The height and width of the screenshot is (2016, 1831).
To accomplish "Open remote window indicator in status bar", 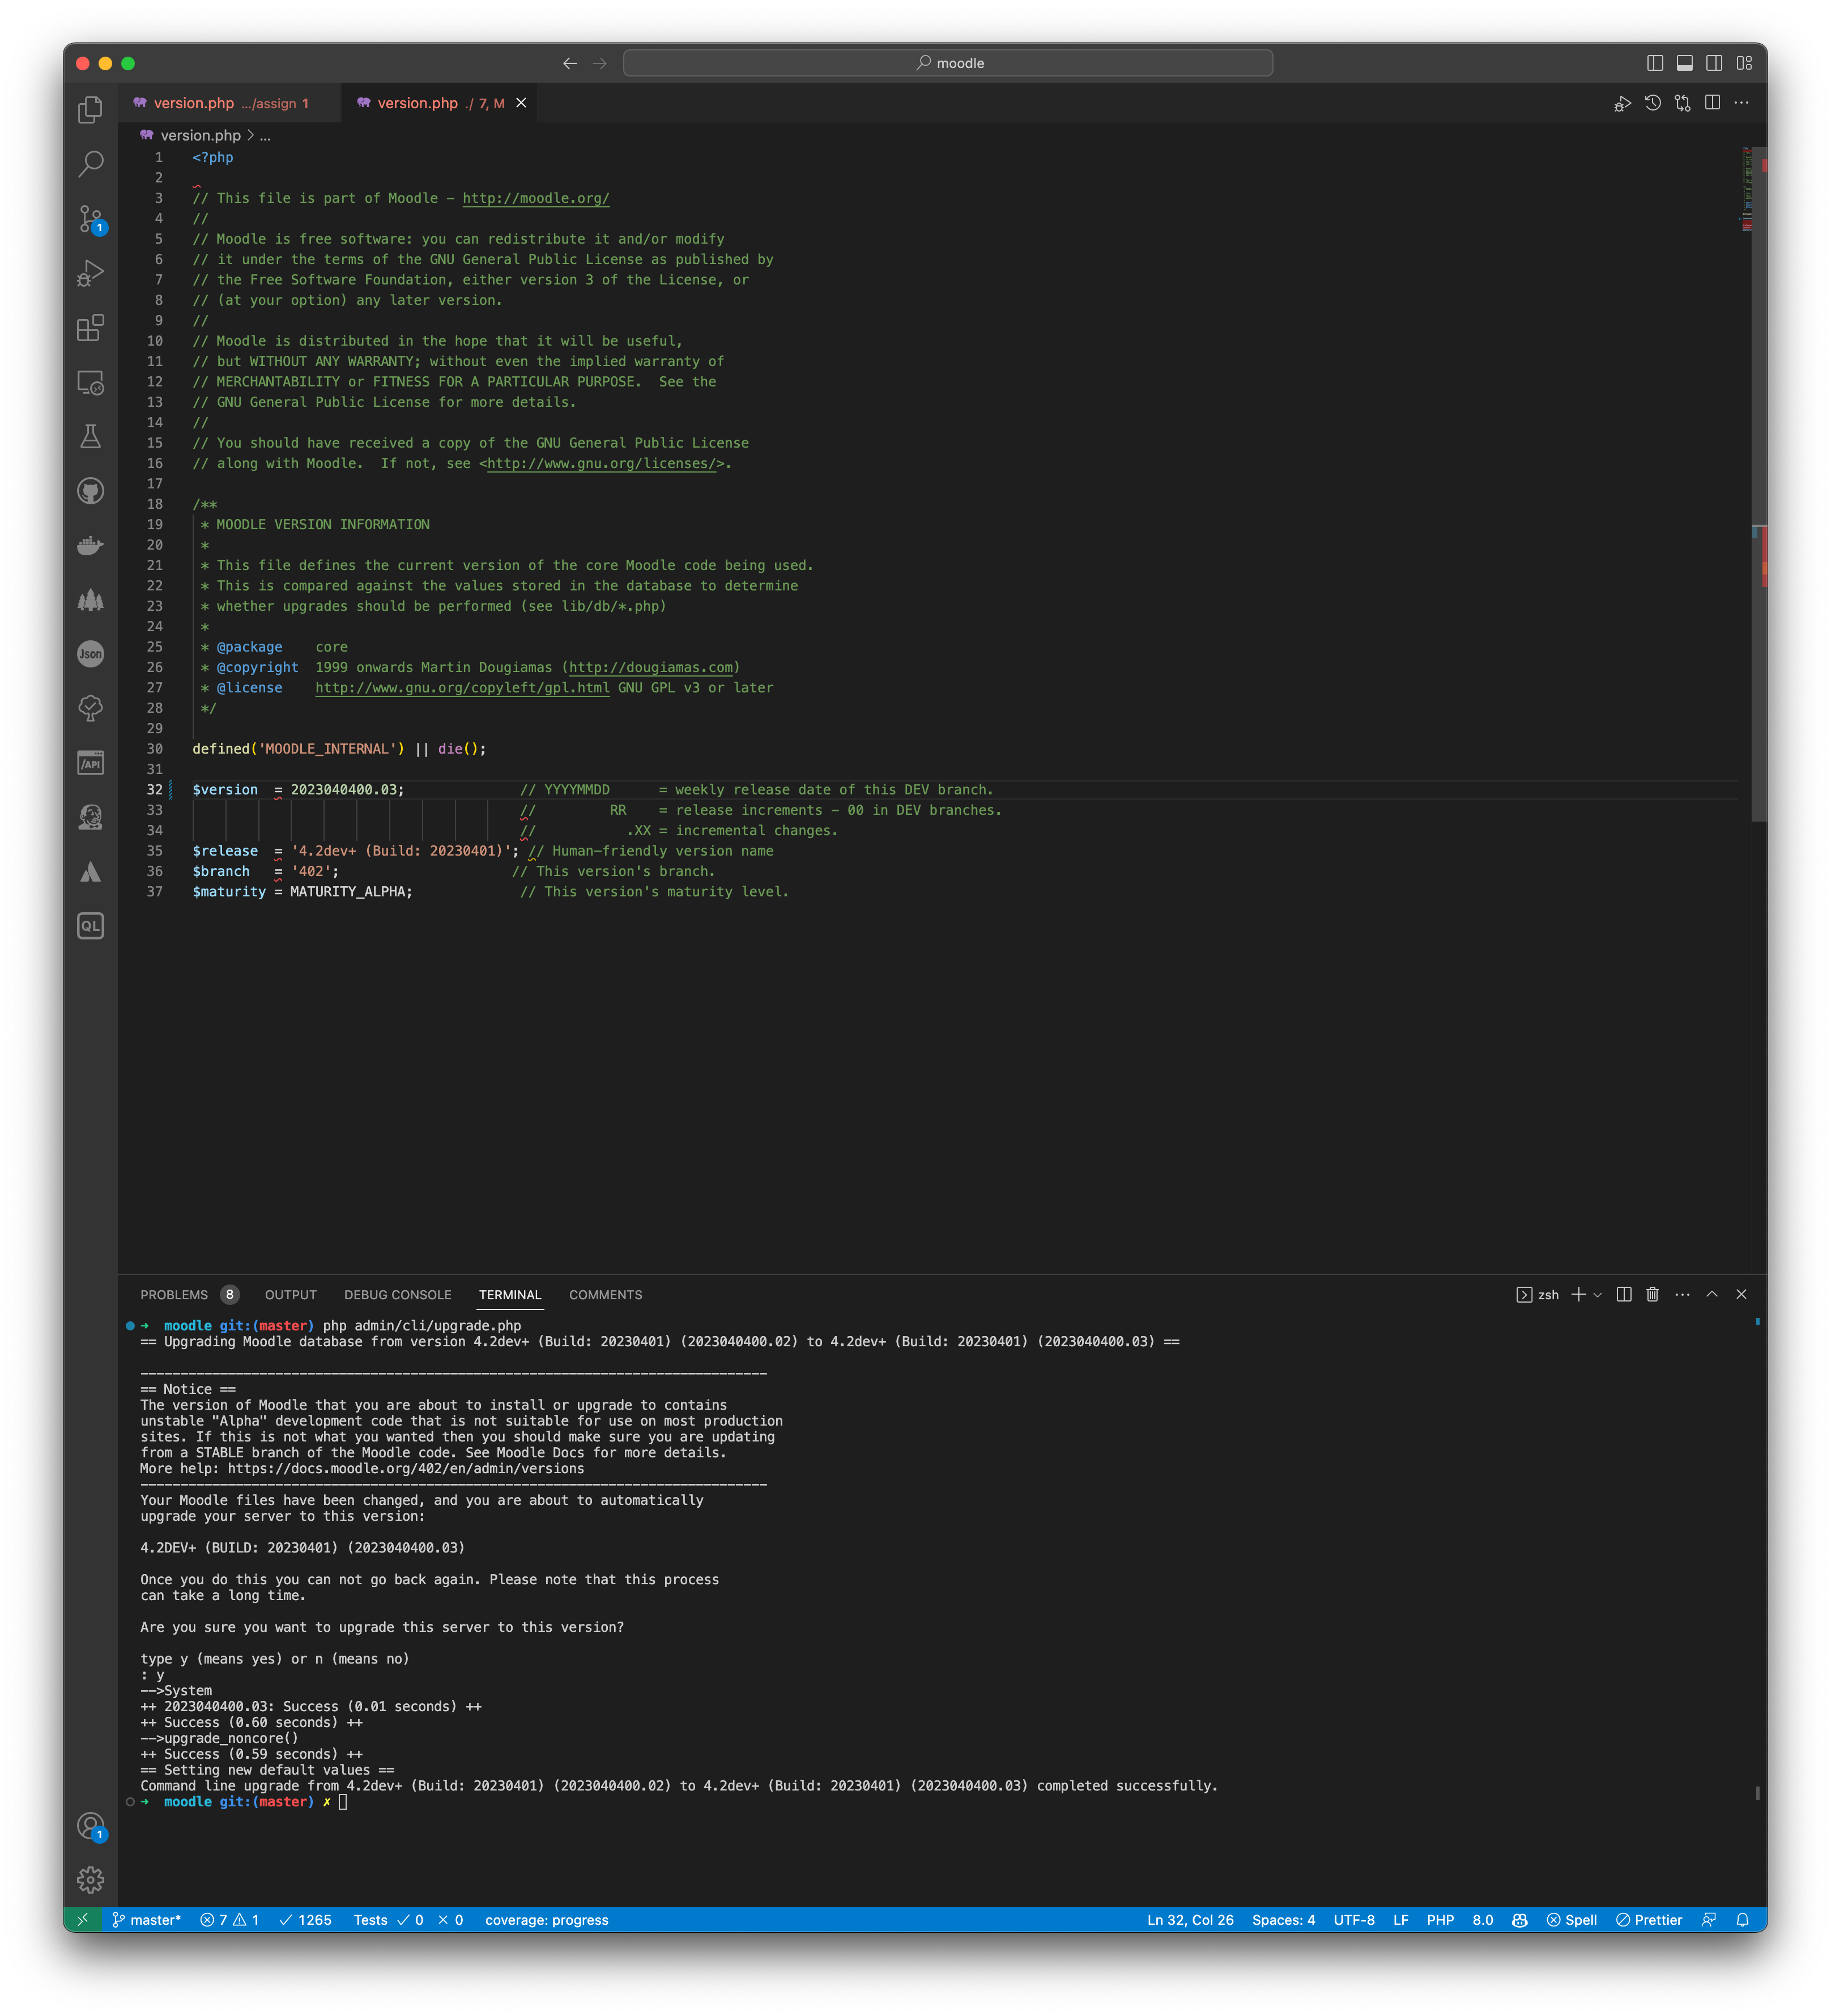I will (83, 1920).
